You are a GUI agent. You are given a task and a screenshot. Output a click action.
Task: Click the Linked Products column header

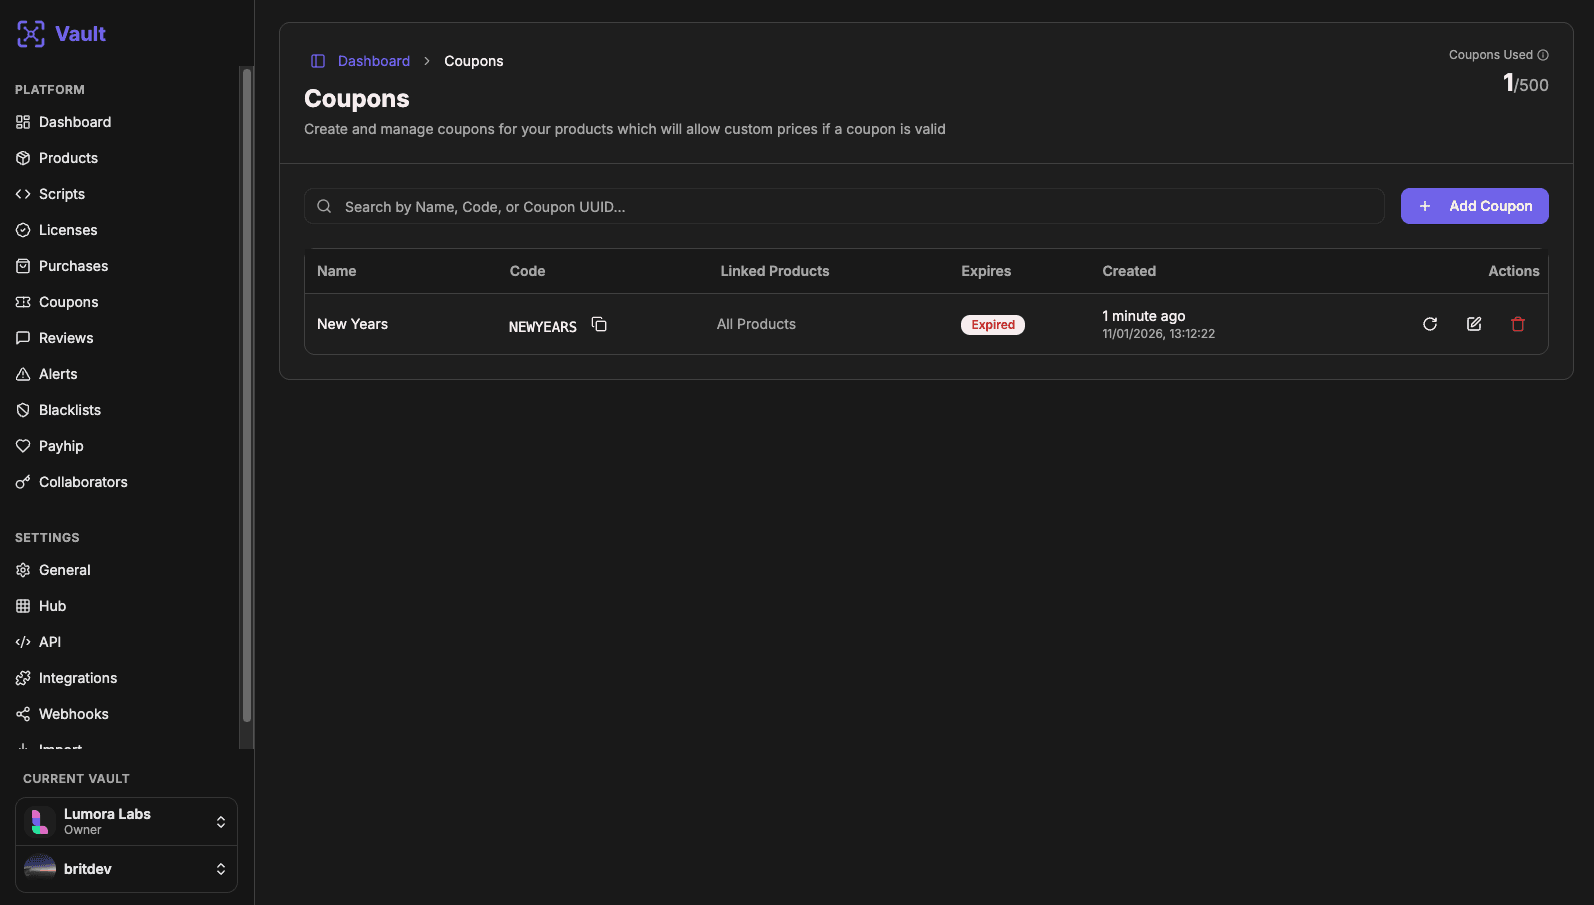(775, 271)
